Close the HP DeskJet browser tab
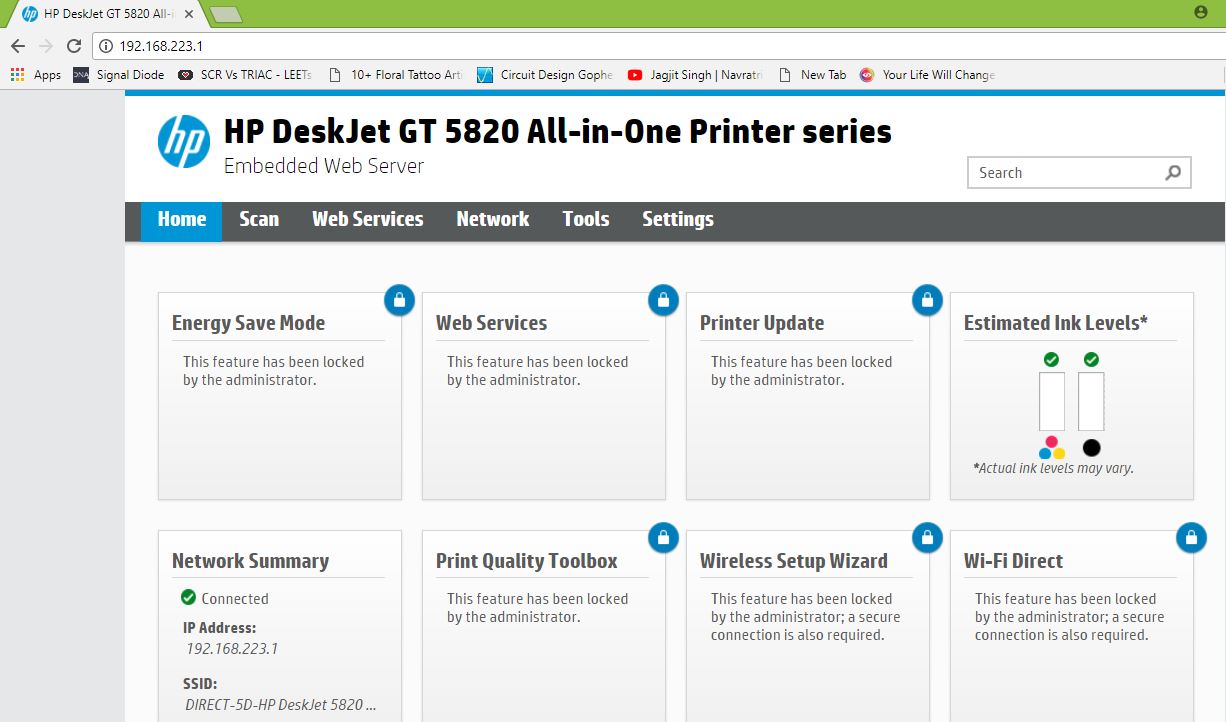 click(189, 14)
